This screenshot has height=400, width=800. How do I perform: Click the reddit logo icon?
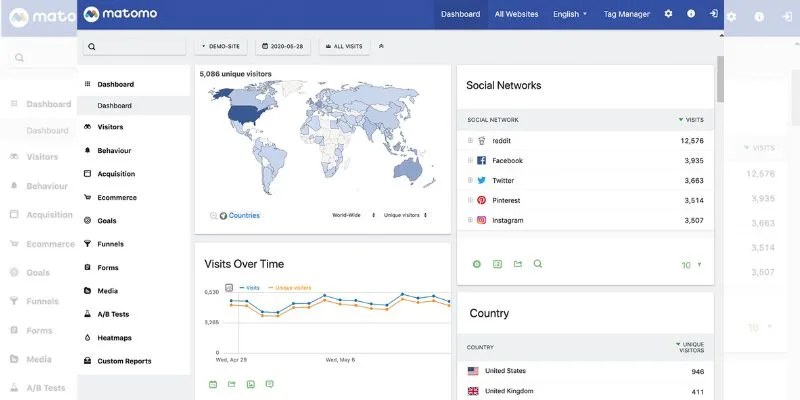(481, 141)
